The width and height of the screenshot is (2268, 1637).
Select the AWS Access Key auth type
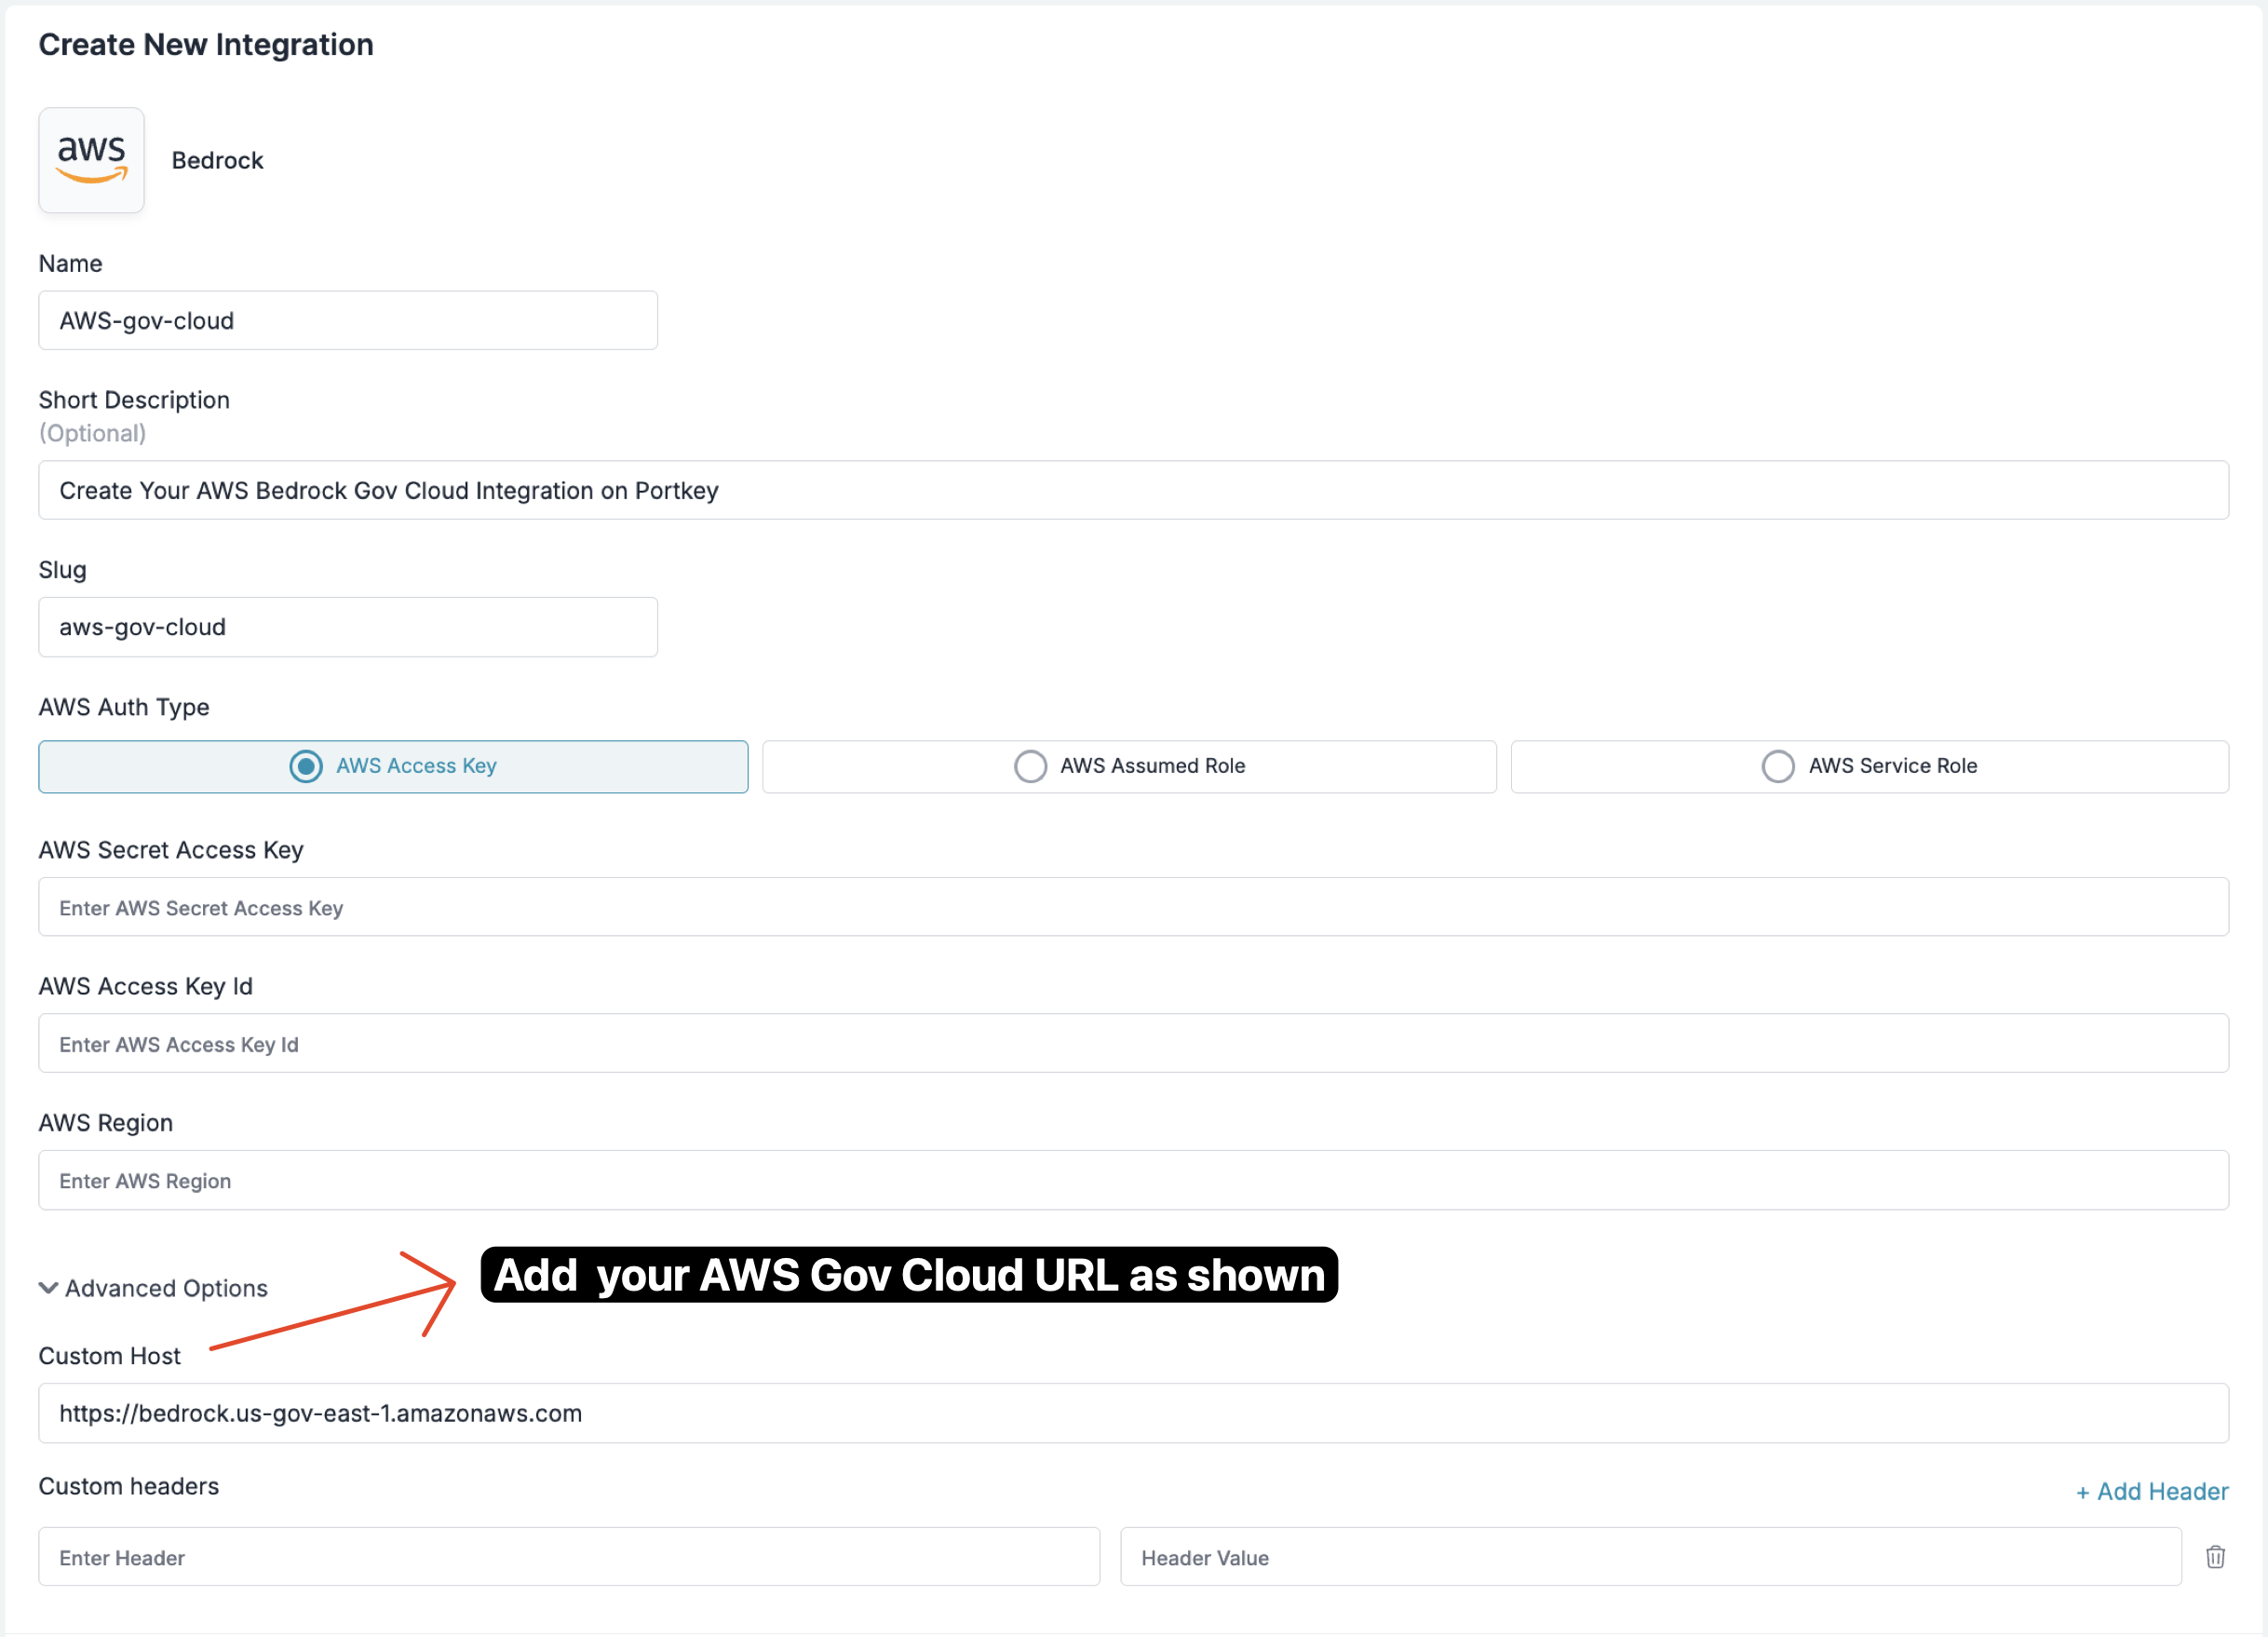[393, 766]
